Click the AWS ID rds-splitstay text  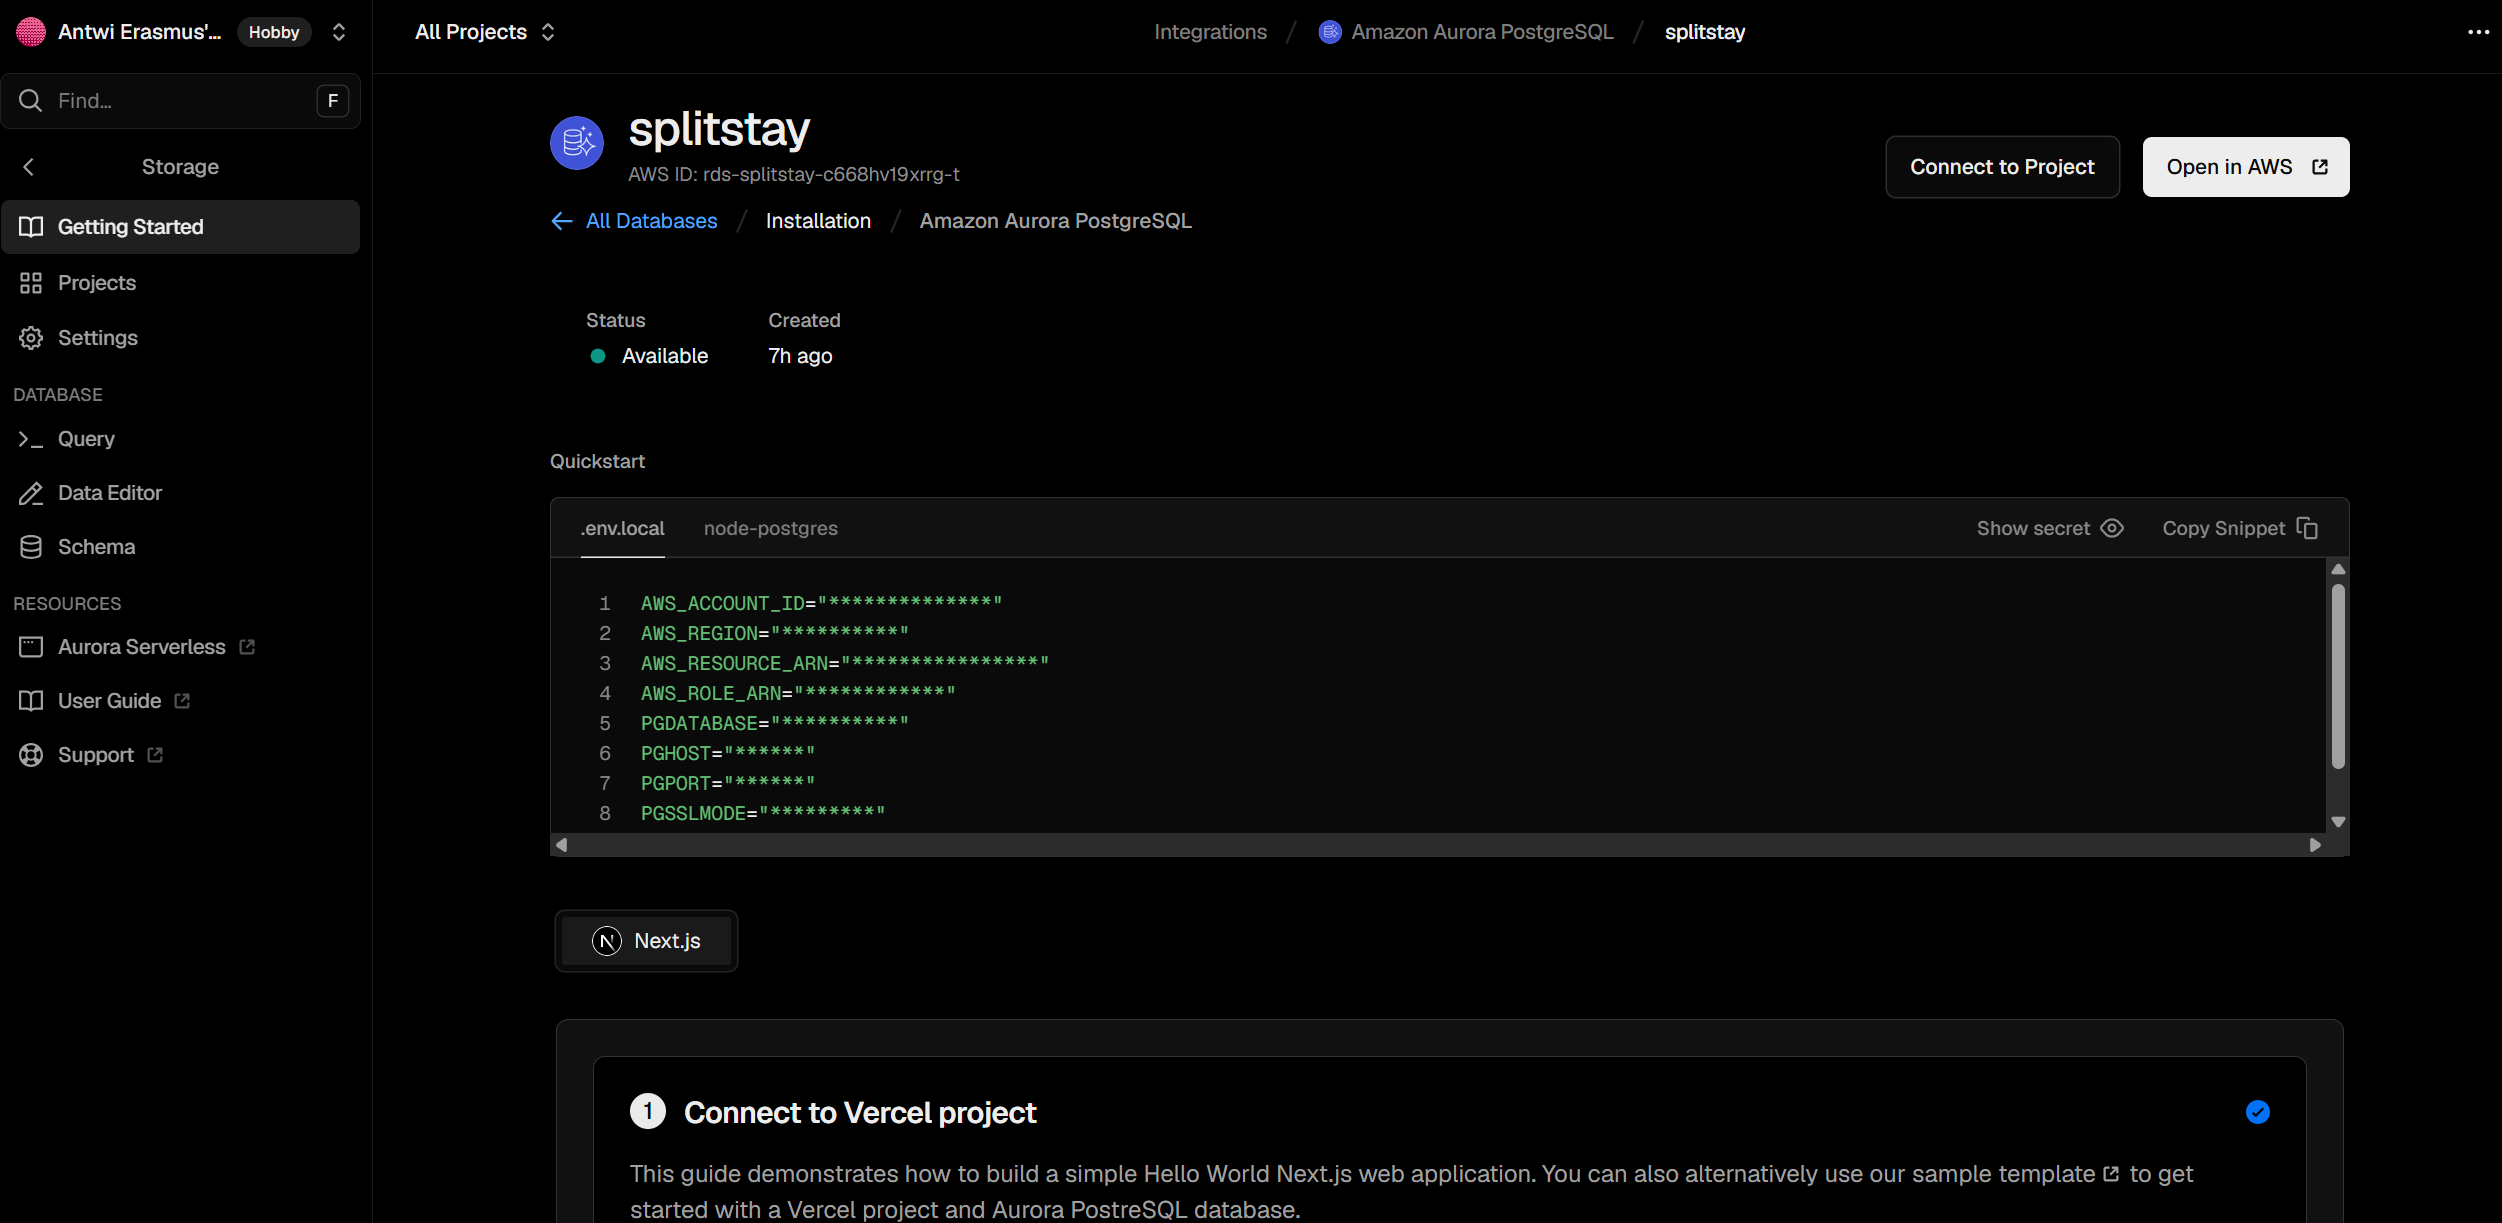pyautogui.click(x=794, y=174)
